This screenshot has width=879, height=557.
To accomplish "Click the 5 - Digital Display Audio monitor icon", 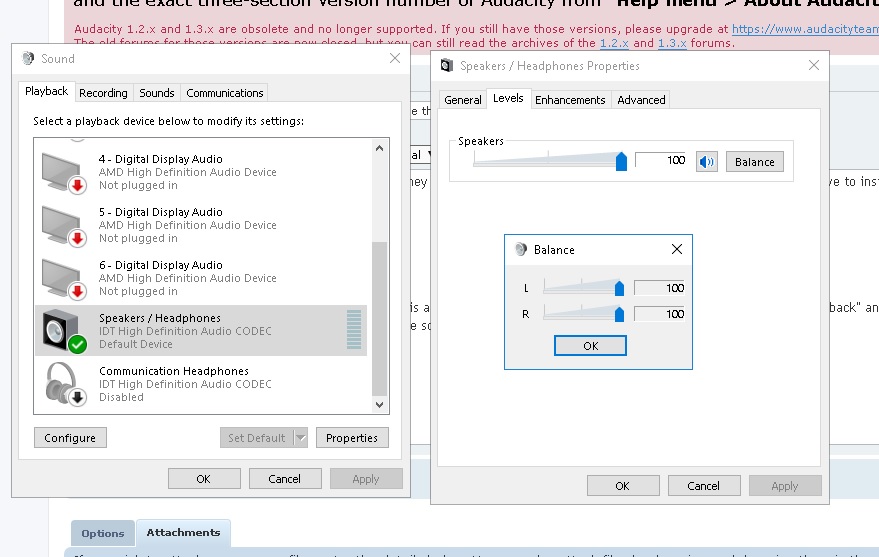I will pyautogui.click(x=63, y=226).
